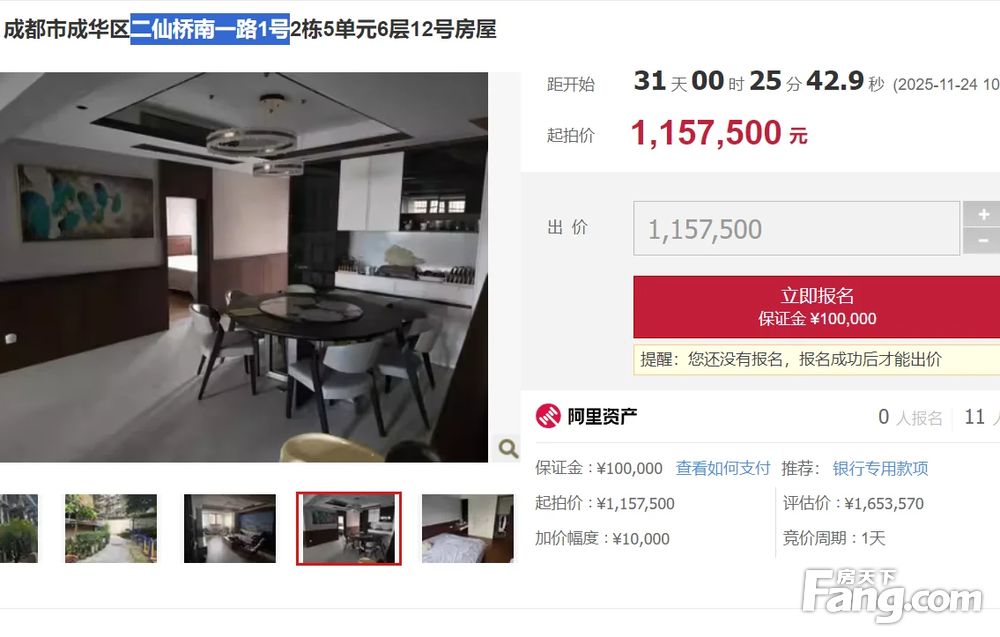Click the 阿里资产 logo icon
The width and height of the screenshot is (1000, 637).
(548, 416)
